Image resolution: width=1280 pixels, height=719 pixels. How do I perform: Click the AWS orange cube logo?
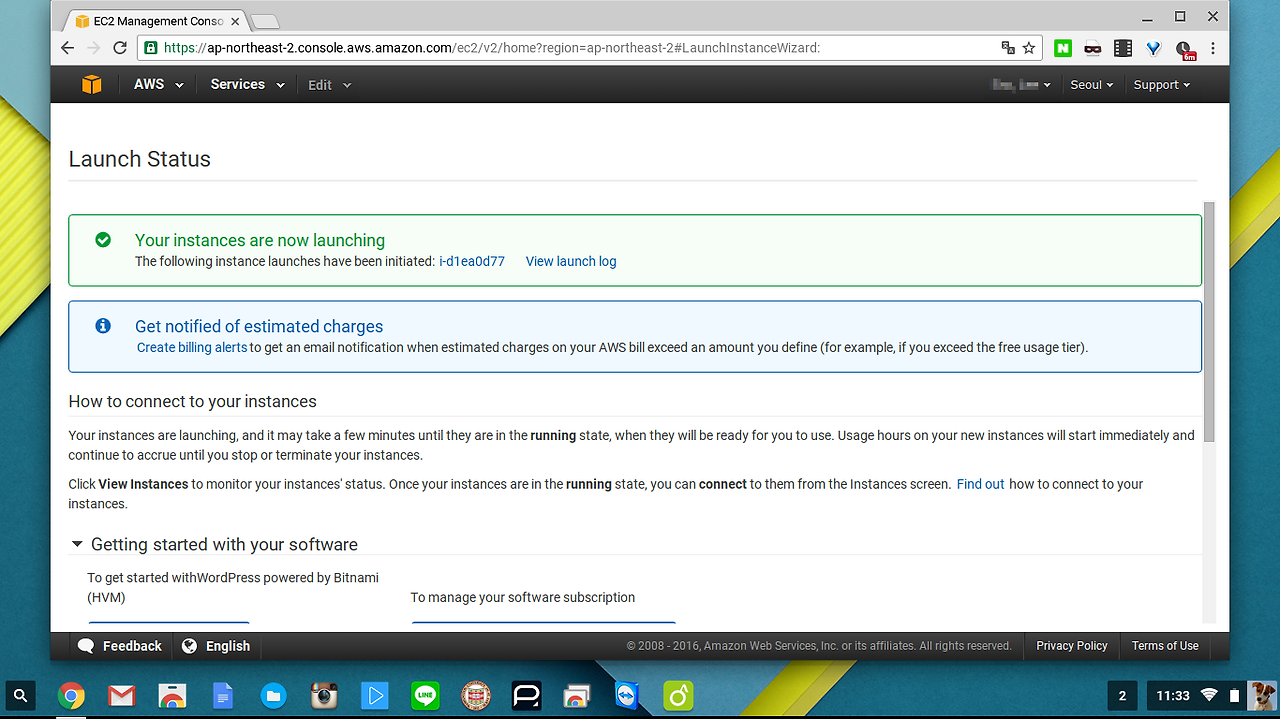click(x=91, y=85)
